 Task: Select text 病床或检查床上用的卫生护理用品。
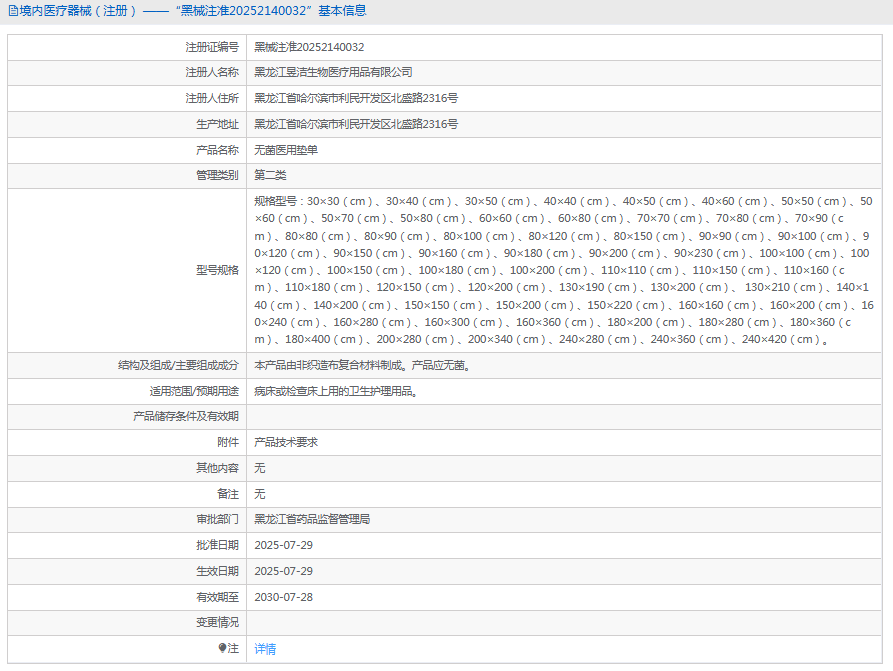tap(337, 391)
